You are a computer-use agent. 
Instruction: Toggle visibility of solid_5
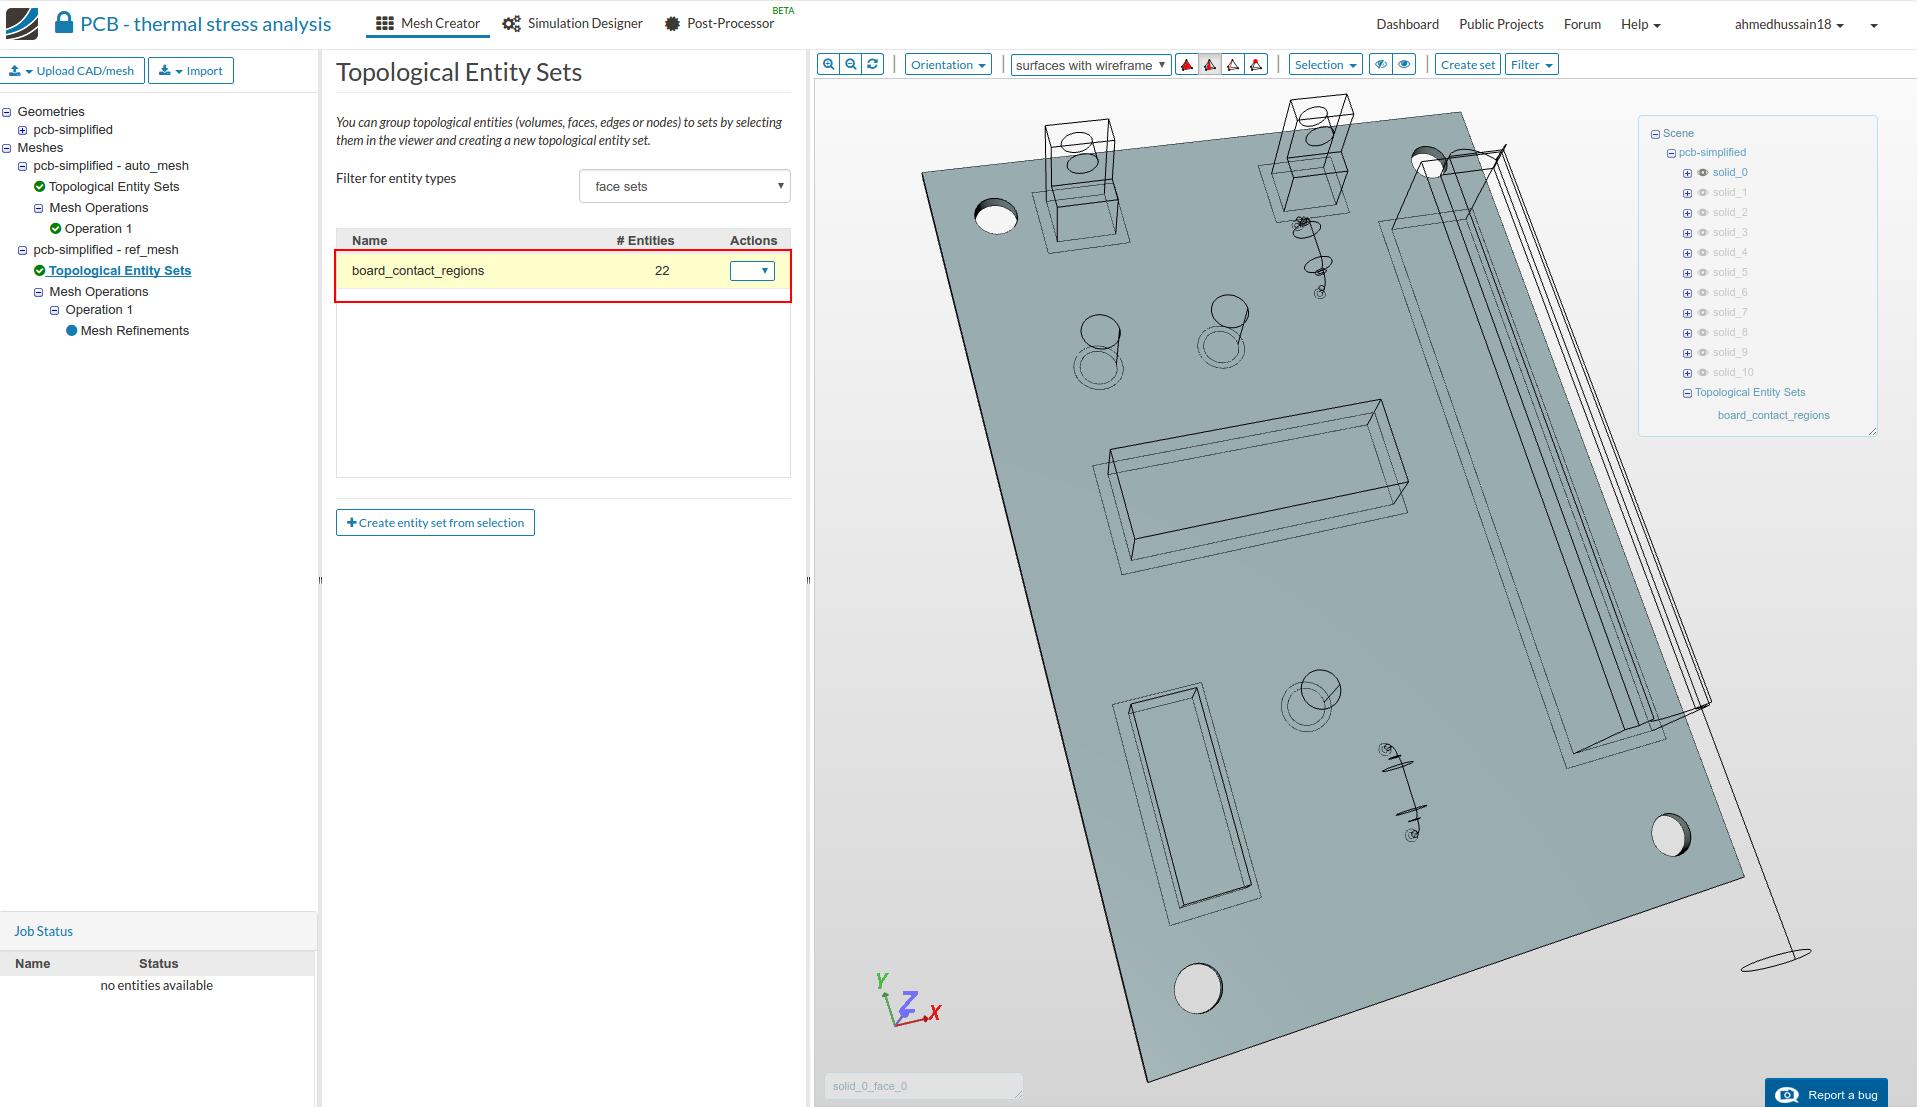tap(1703, 273)
